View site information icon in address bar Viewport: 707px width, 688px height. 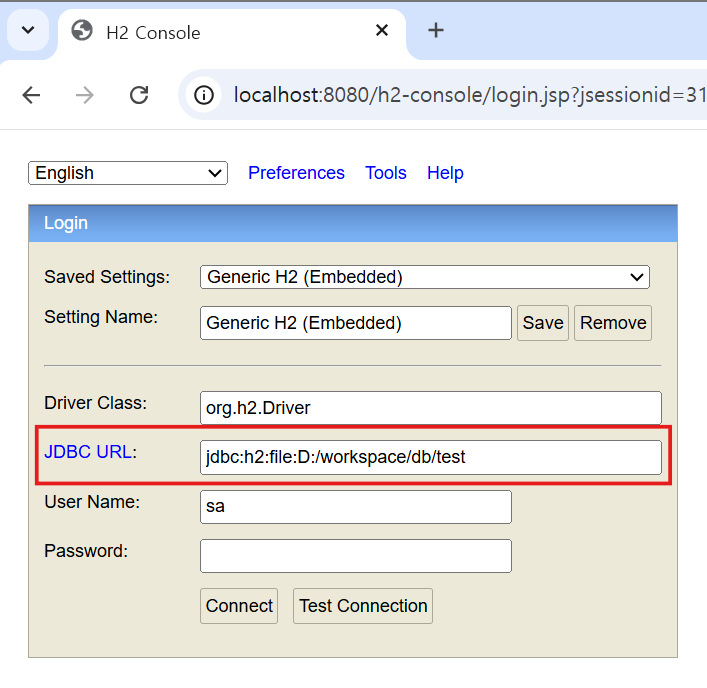[204, 95]
